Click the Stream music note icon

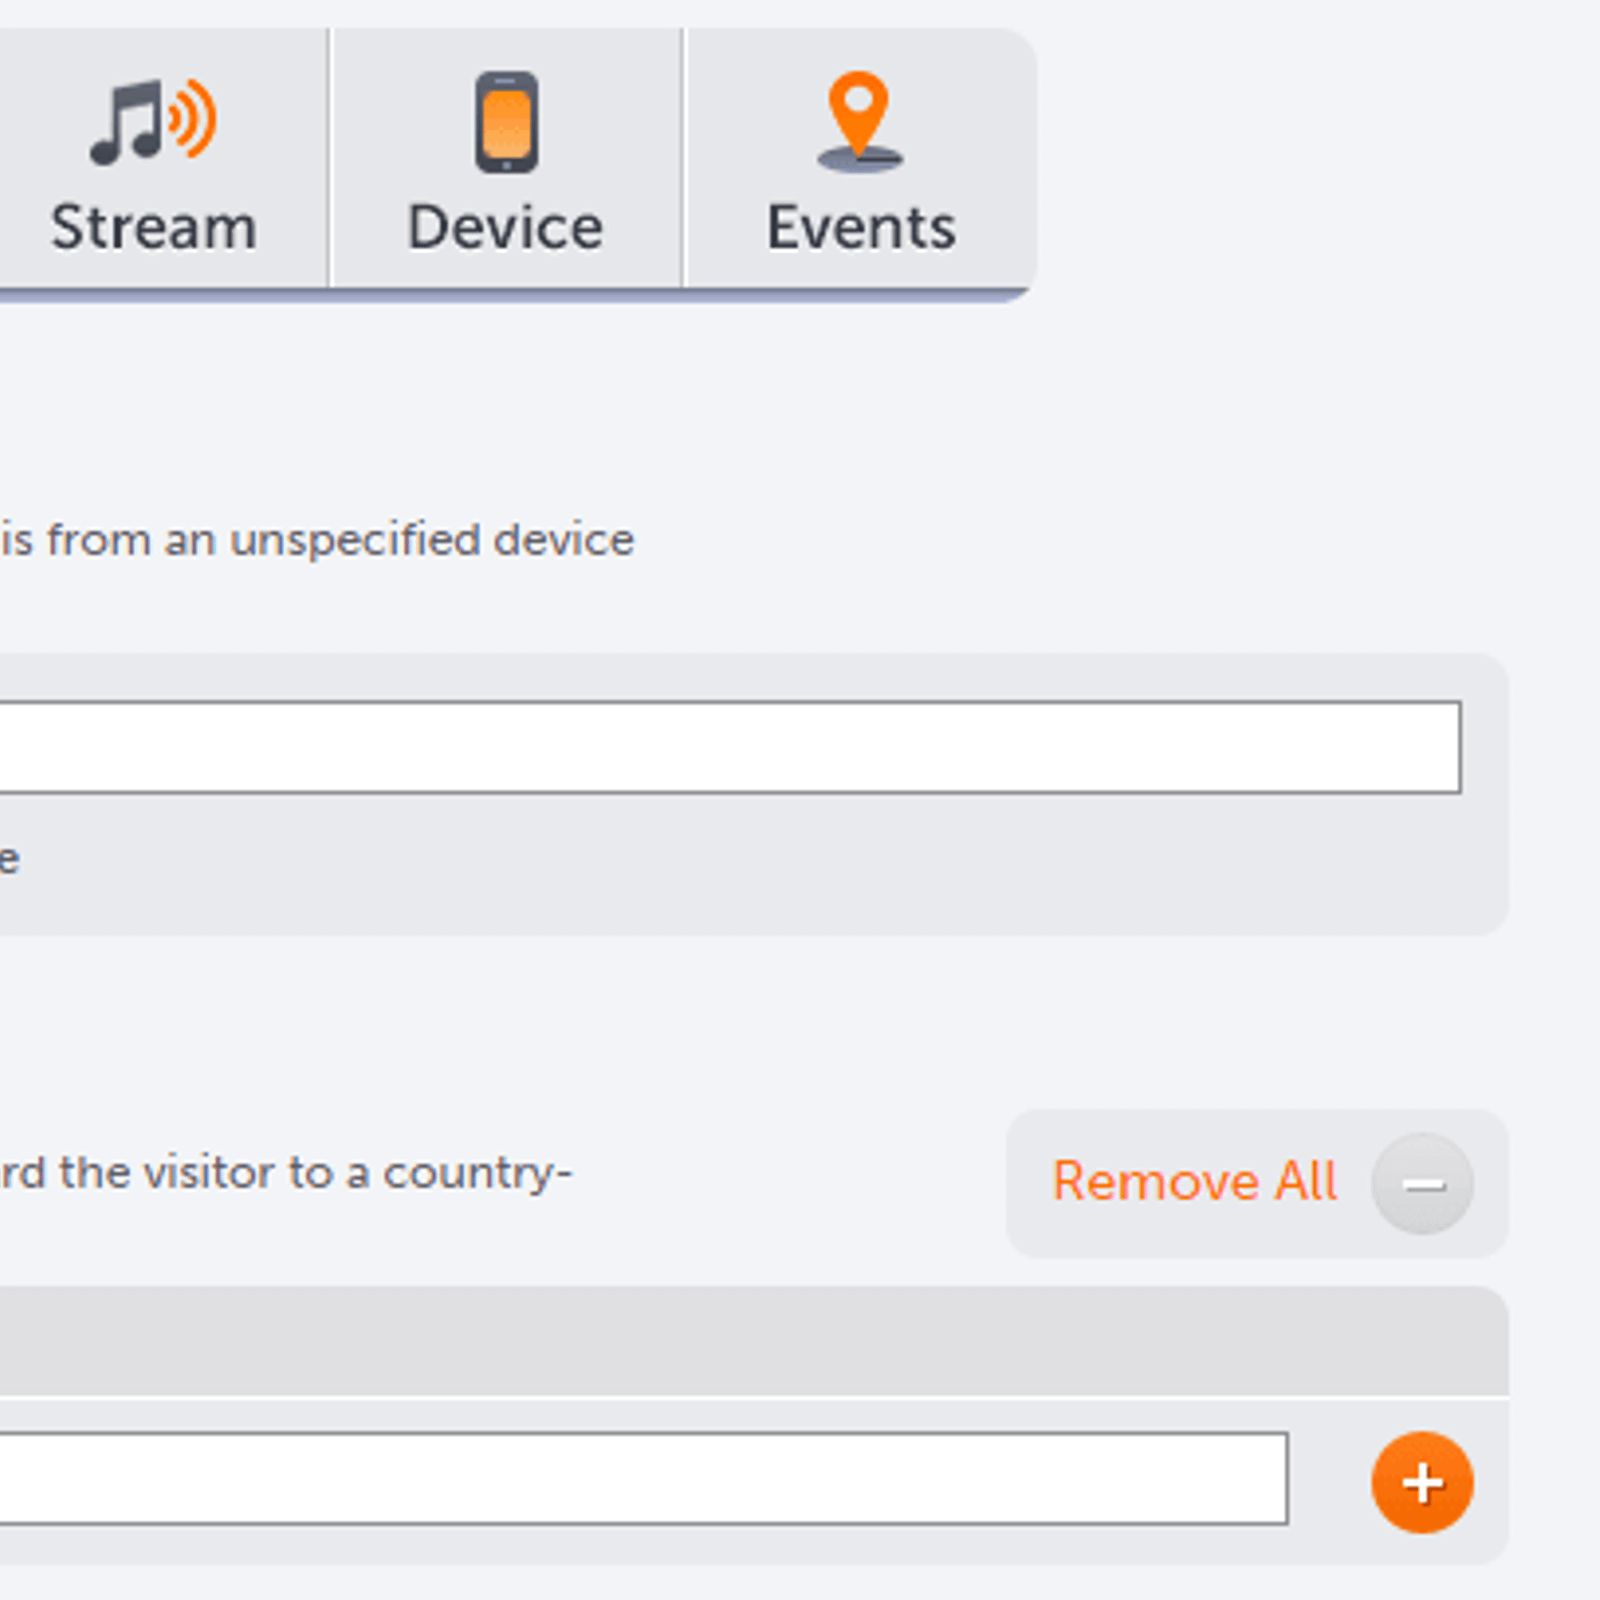(153, 121)
